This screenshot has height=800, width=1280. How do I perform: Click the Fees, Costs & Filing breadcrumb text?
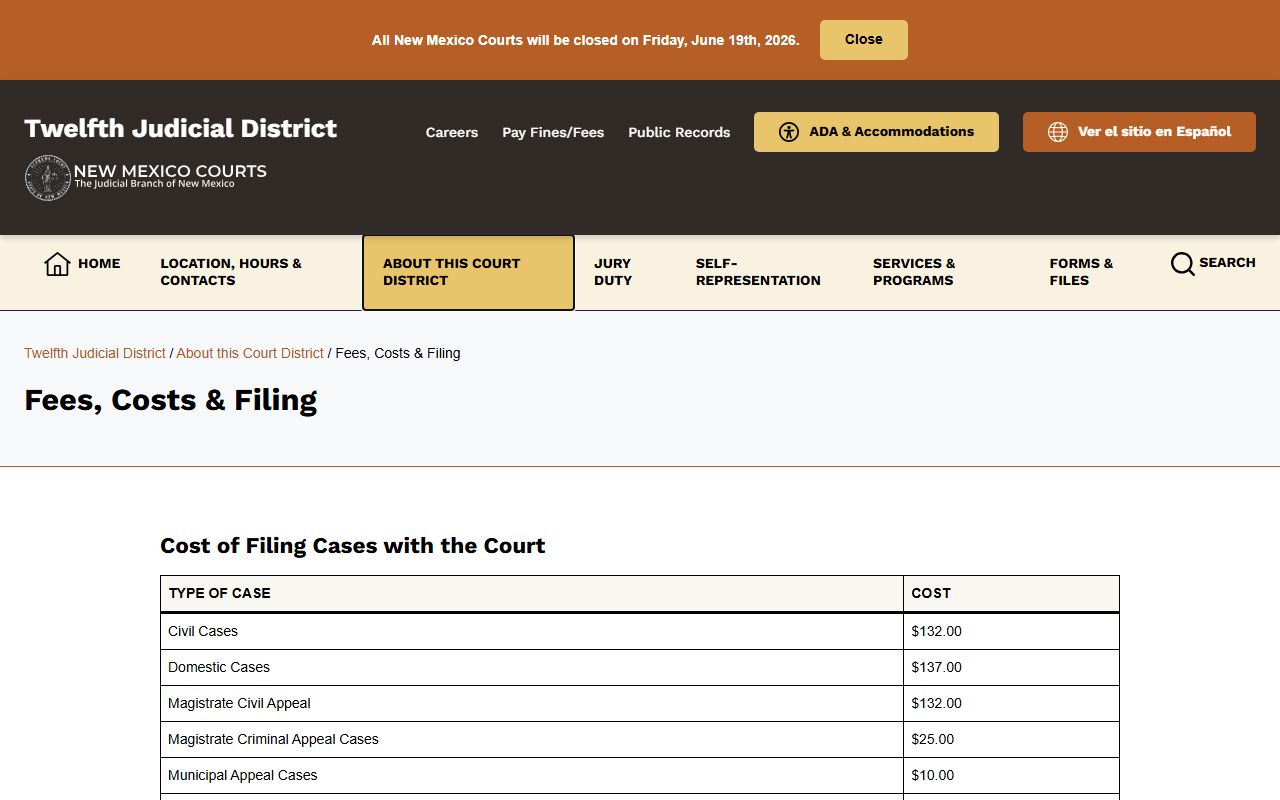(398, 353)
